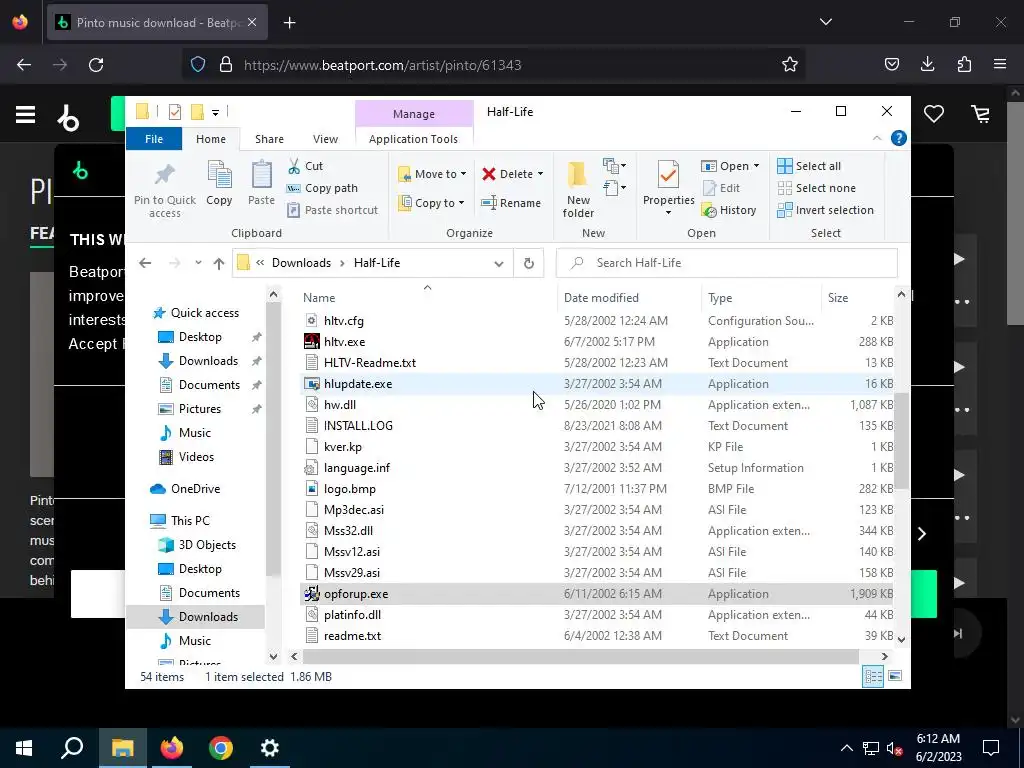Expand Copy to dropdown

click(x=461, y=203)
